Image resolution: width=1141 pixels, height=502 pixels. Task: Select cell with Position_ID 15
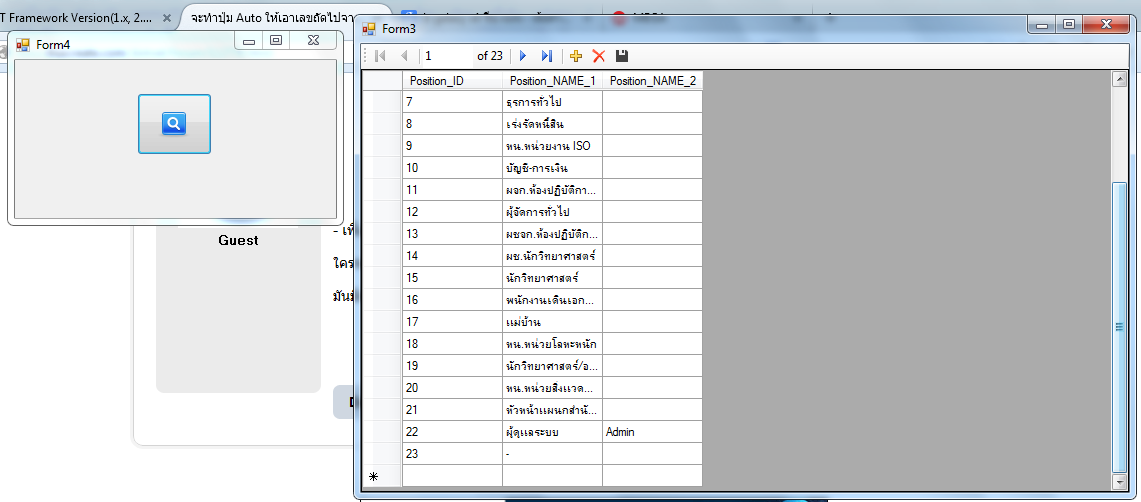pos(452,278)
